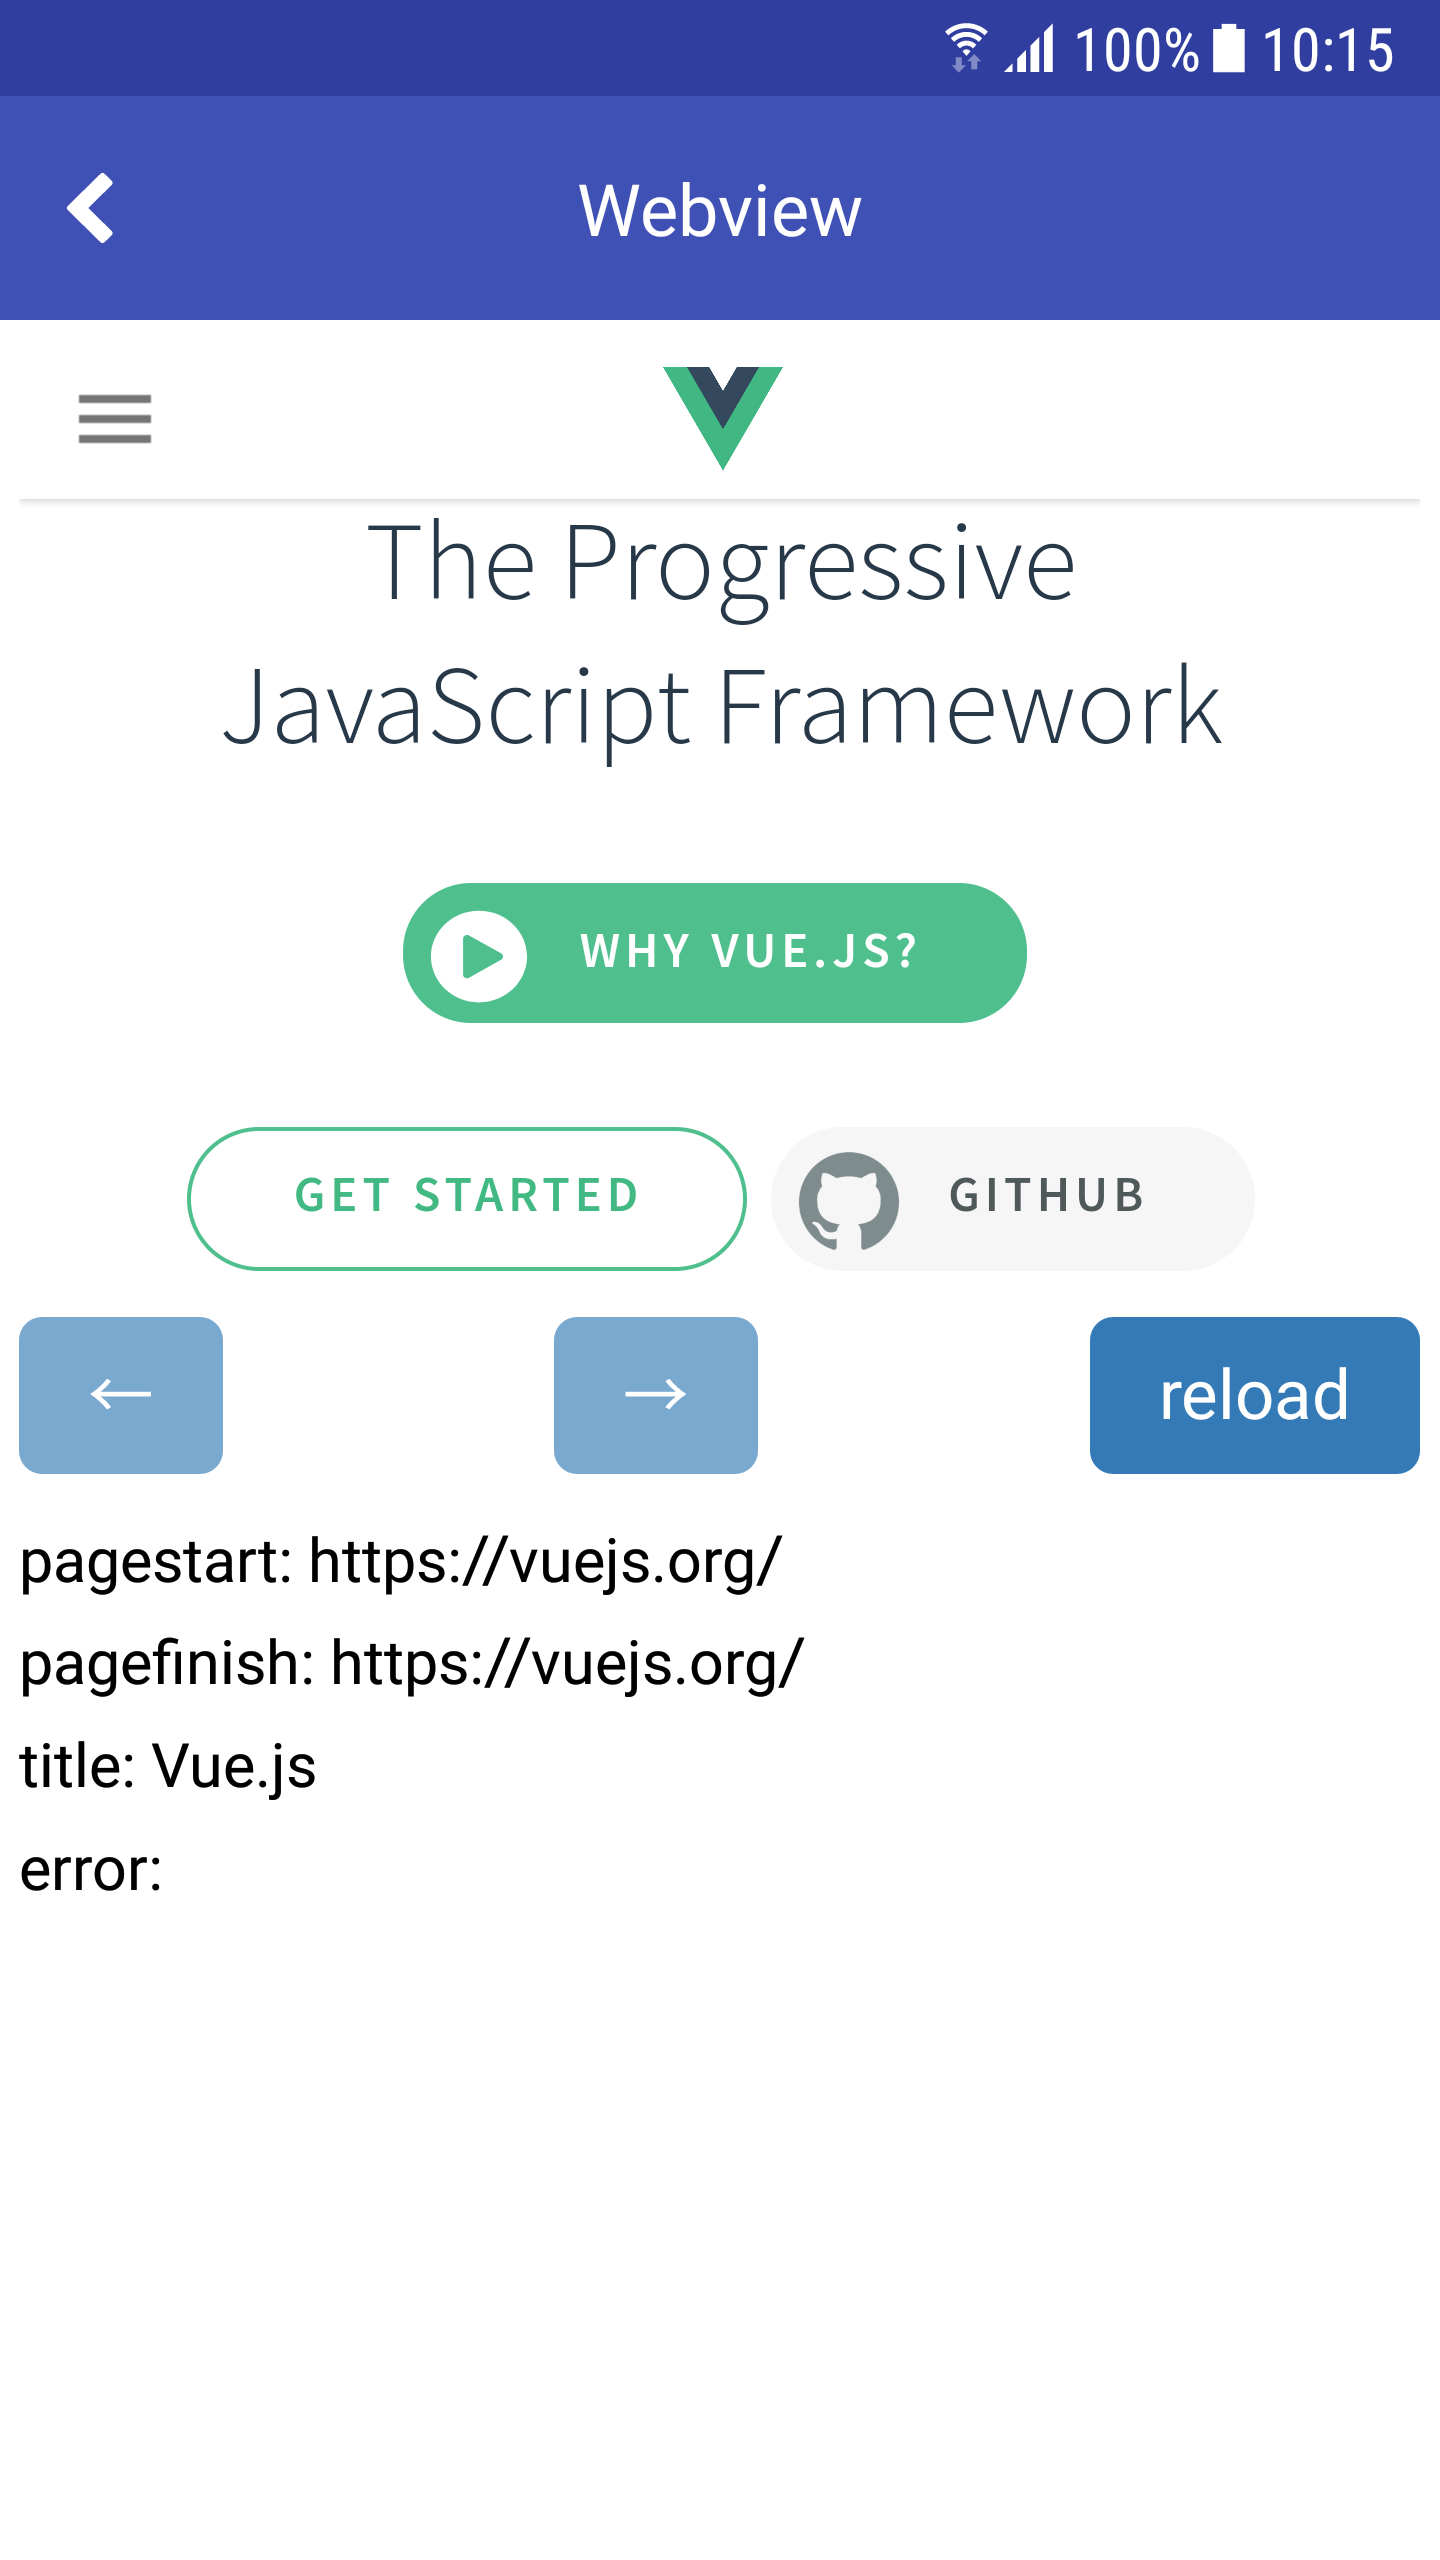
Task: Tap the pagestart URL line
Action: (x=400, y=1561)
